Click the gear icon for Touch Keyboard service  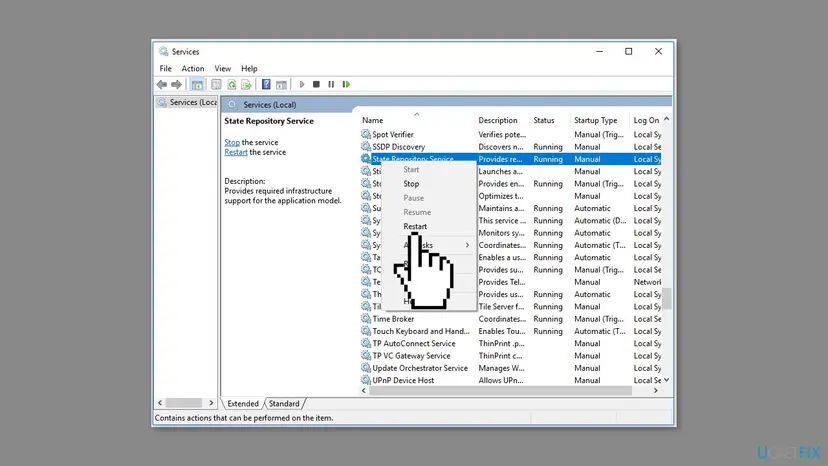coord(365,331)
